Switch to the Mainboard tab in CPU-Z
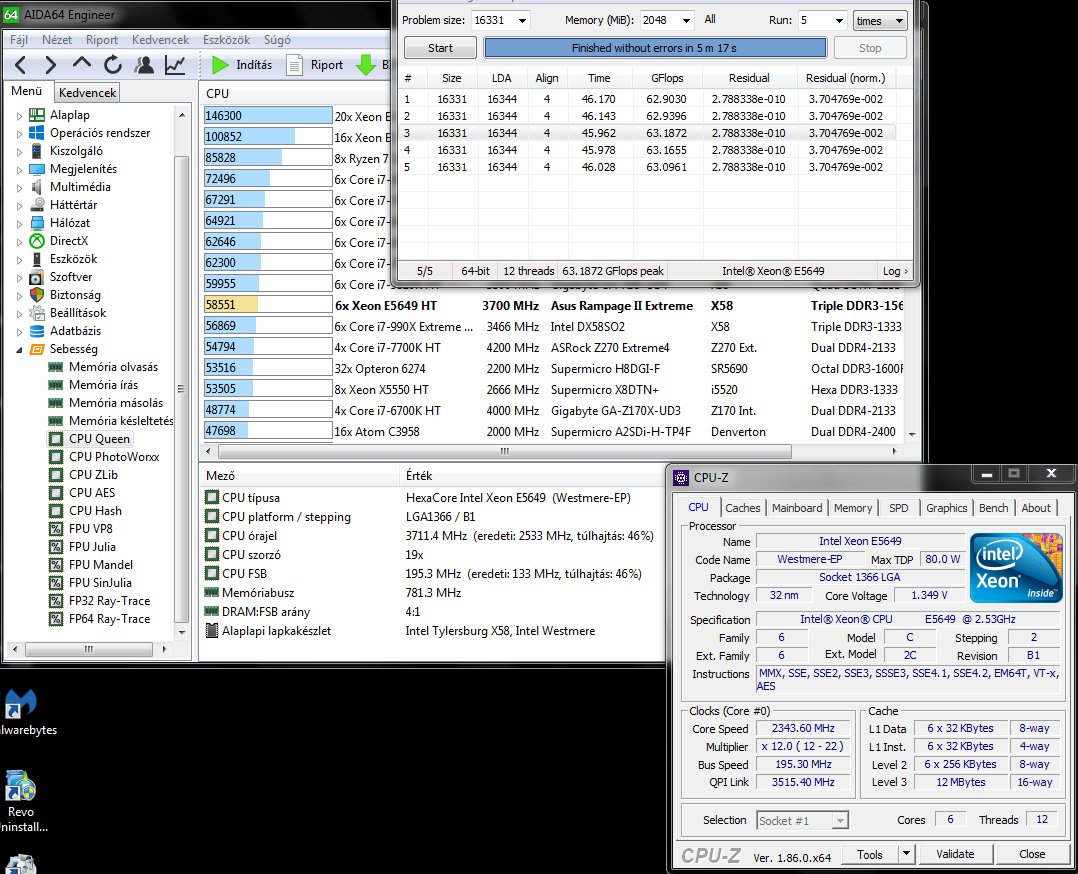 [x=797, y=507]
